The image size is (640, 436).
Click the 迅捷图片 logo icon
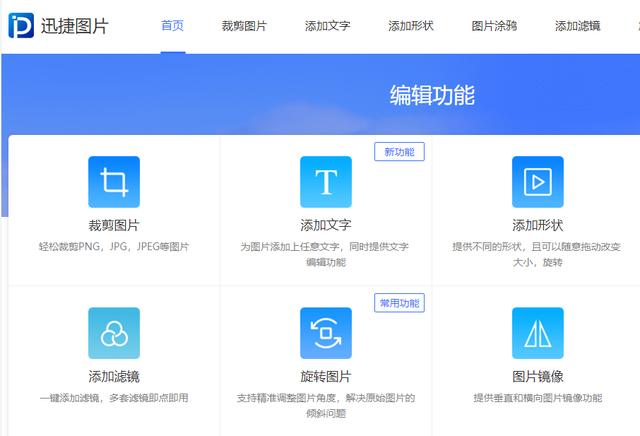click(x=21, y=25)
